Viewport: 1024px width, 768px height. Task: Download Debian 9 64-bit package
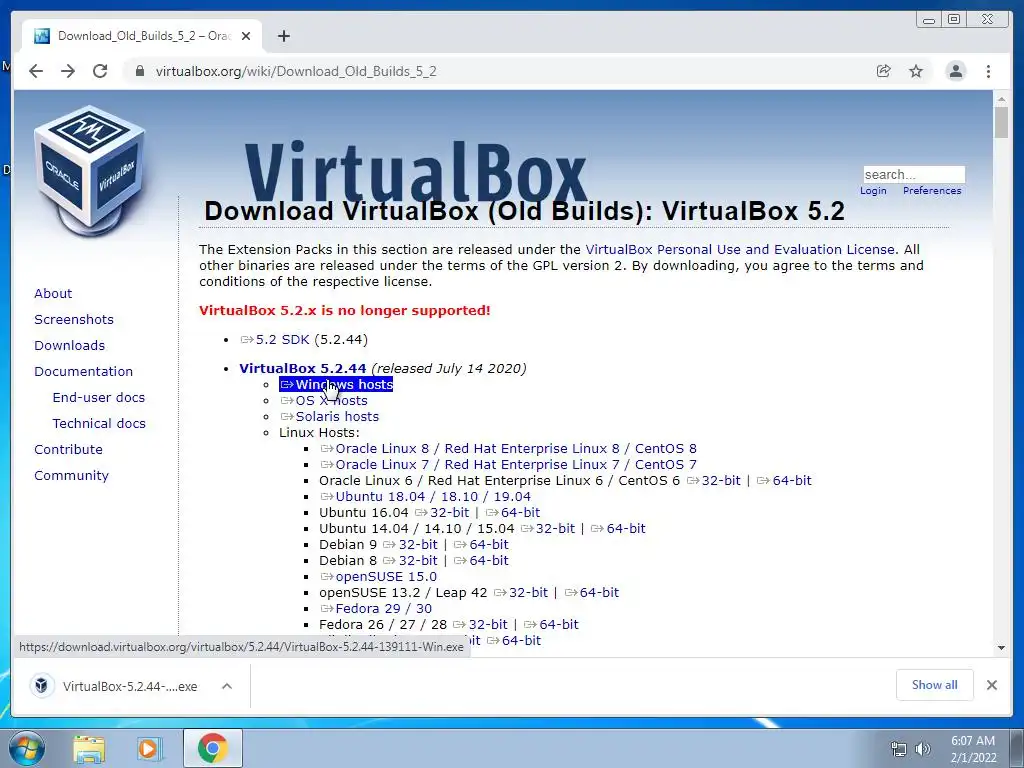(481, 545)
